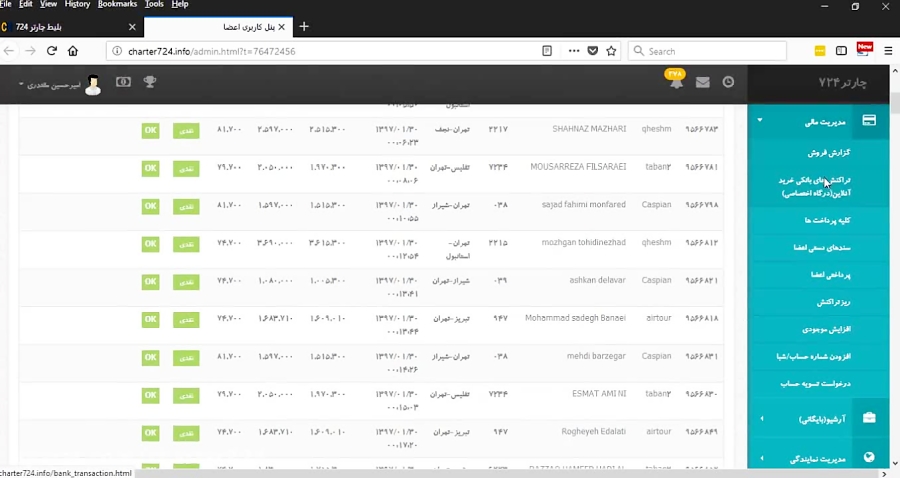Open افزودن شماره حساب/شبا link
The width and height of the screenshot is (900, 478).
[x=813, y=356]
